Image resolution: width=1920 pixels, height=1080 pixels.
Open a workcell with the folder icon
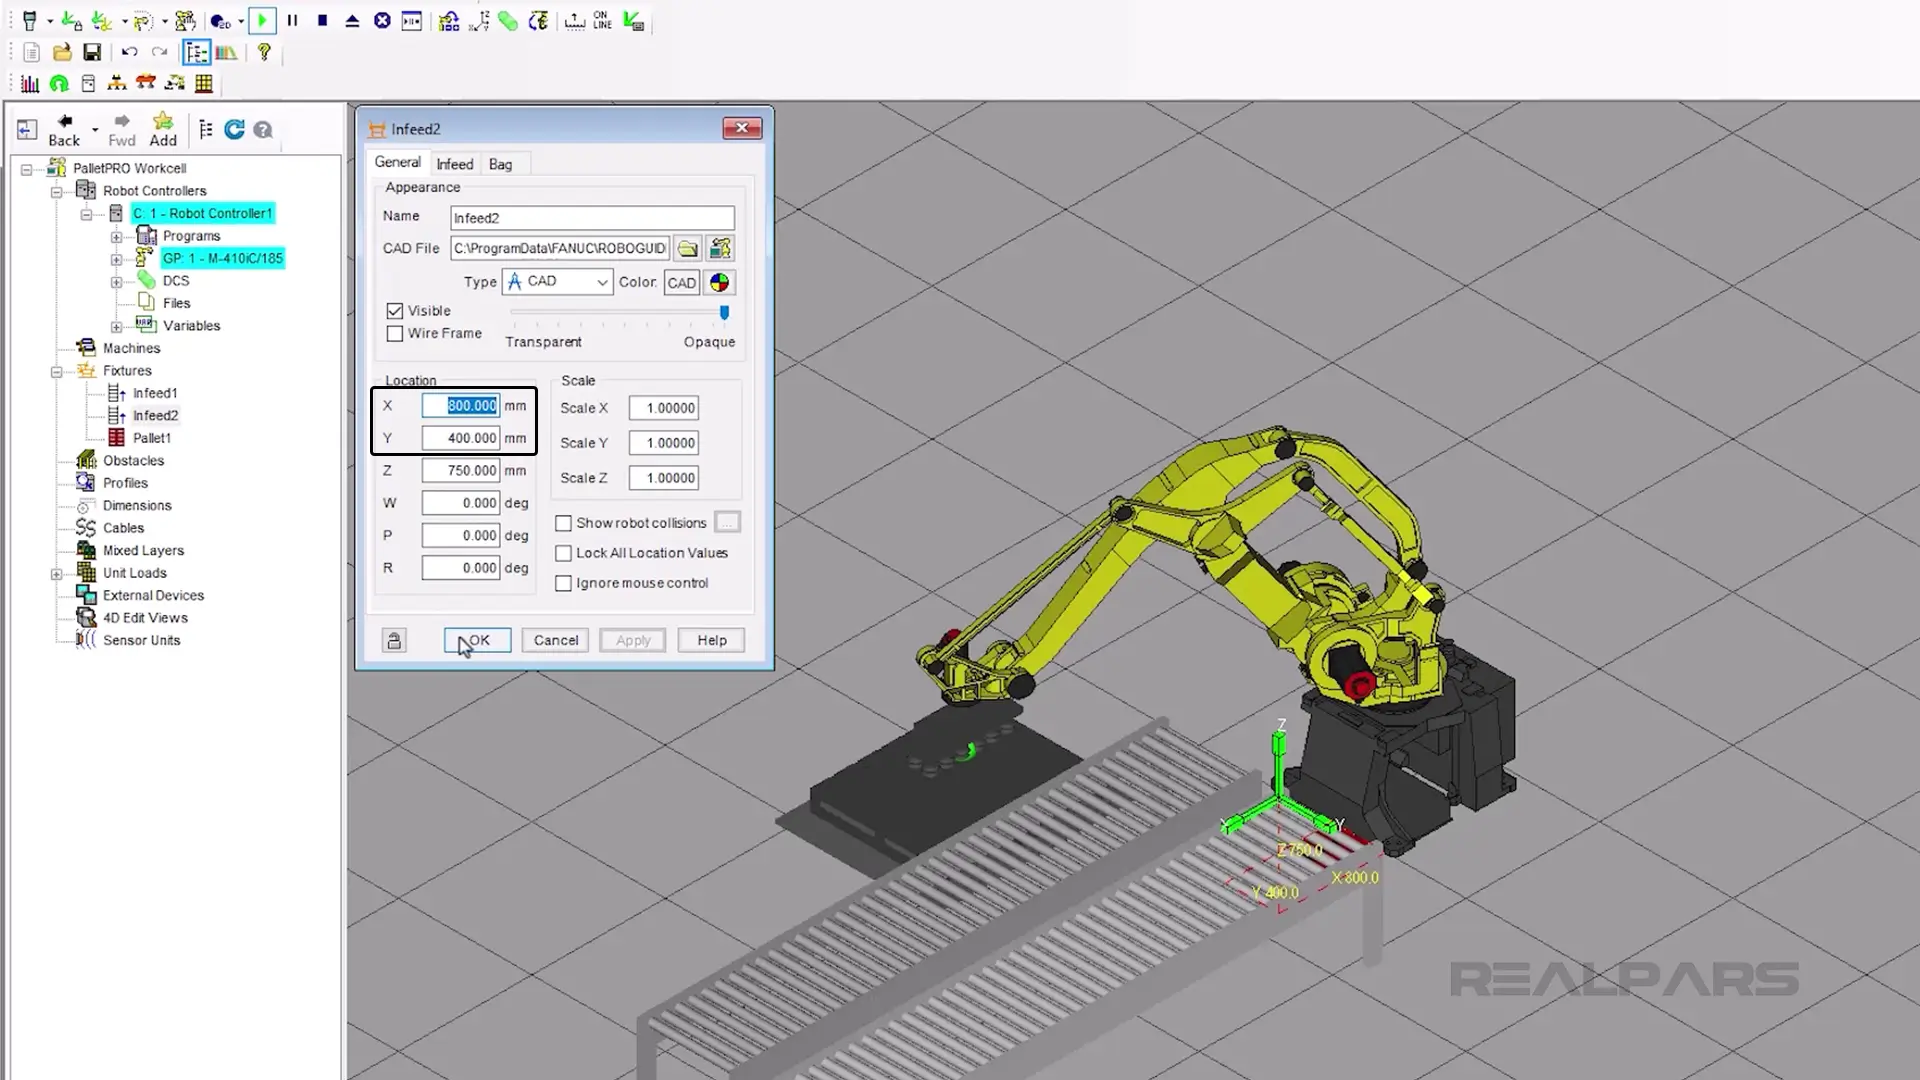[61, 52]
